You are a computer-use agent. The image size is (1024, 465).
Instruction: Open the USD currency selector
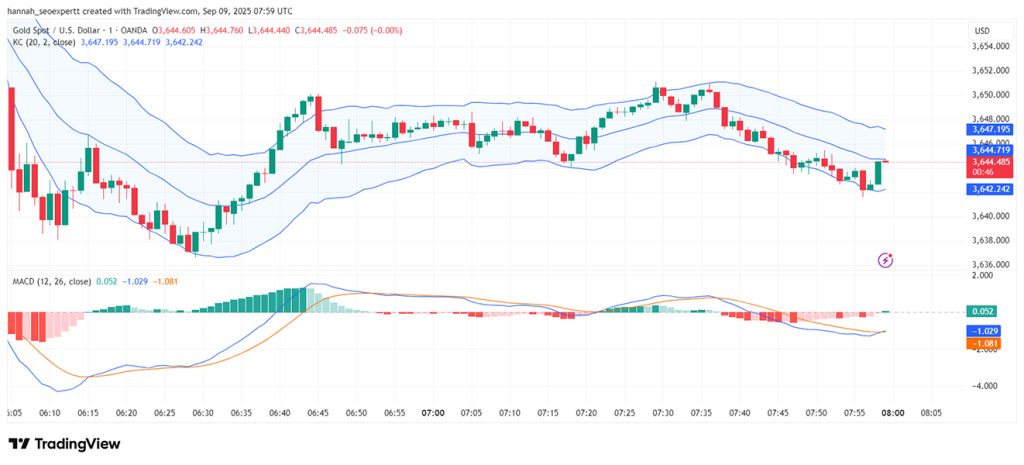pyautogui.click(x=981, y=31)
